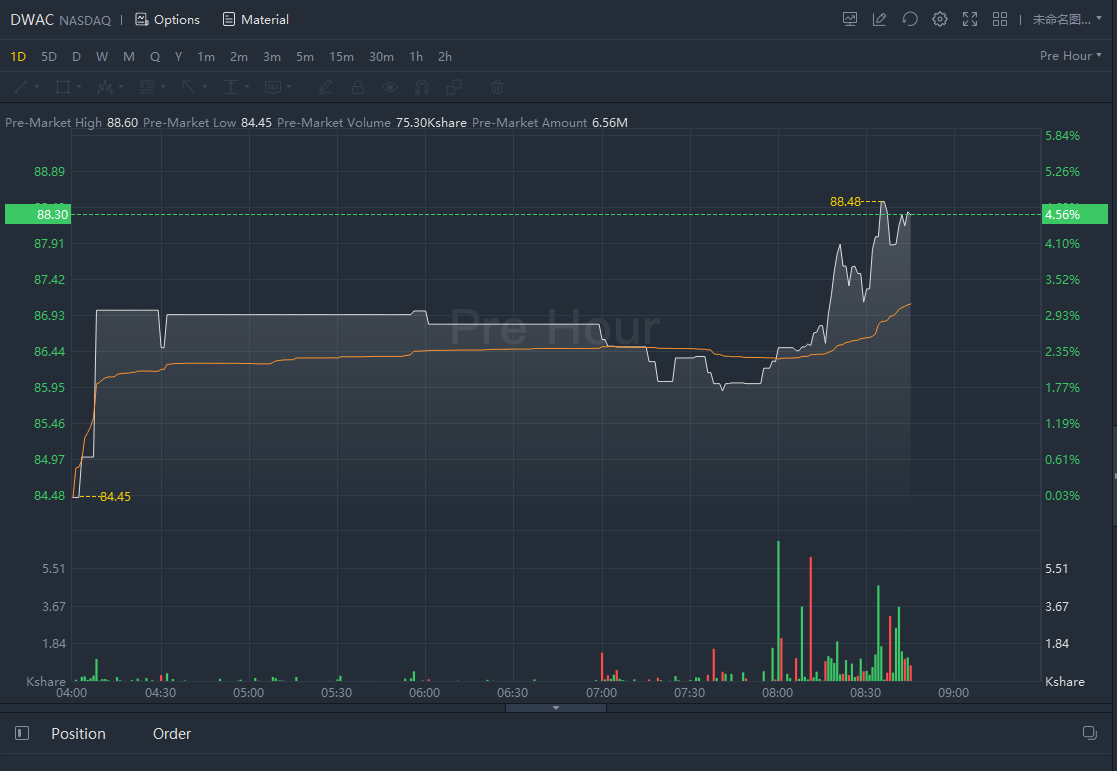Image resolution: width=1117 pixels, height=771 pixels.
Task: Open the Order tab
Action: (x=172, y=733)
